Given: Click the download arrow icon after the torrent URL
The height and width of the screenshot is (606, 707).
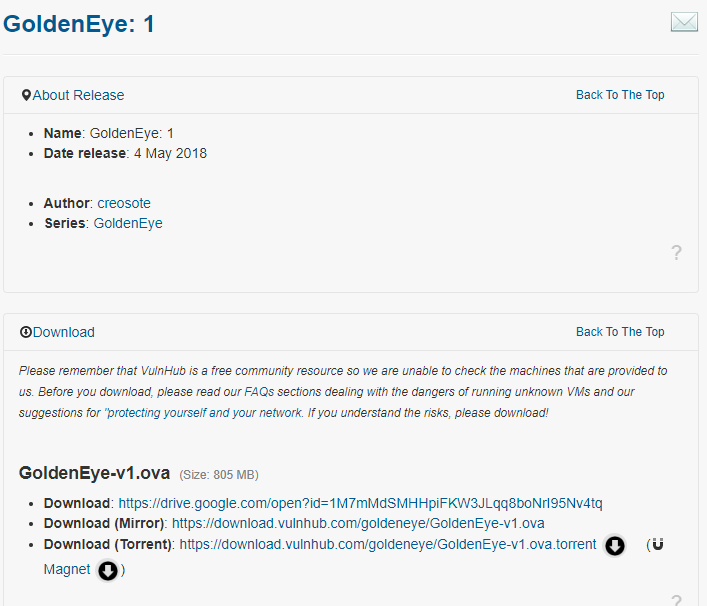Looking at the screenshot, I should 615,545.
